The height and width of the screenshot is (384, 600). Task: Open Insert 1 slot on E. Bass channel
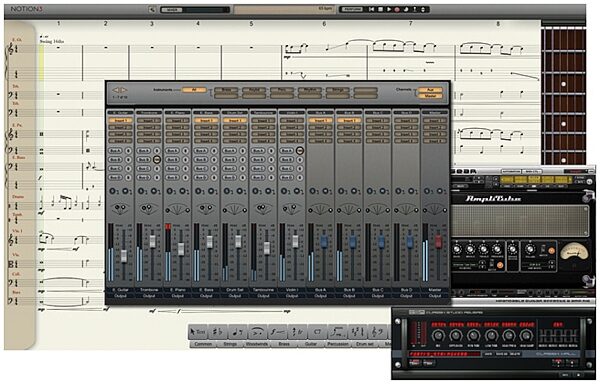[x=206, y=120]
